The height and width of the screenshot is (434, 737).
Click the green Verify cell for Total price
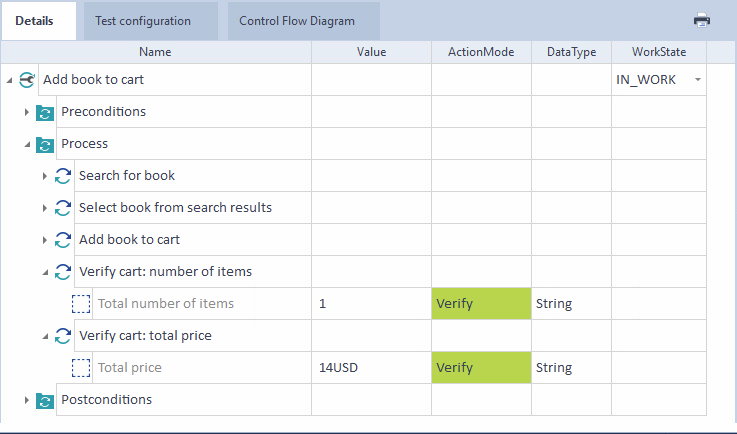click(481, 368)
